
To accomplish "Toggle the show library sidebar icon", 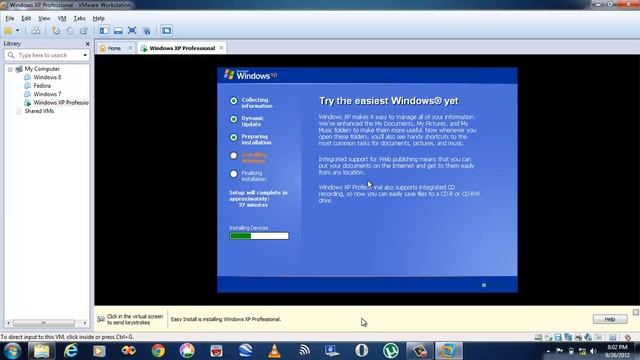I will click(104, 31).
